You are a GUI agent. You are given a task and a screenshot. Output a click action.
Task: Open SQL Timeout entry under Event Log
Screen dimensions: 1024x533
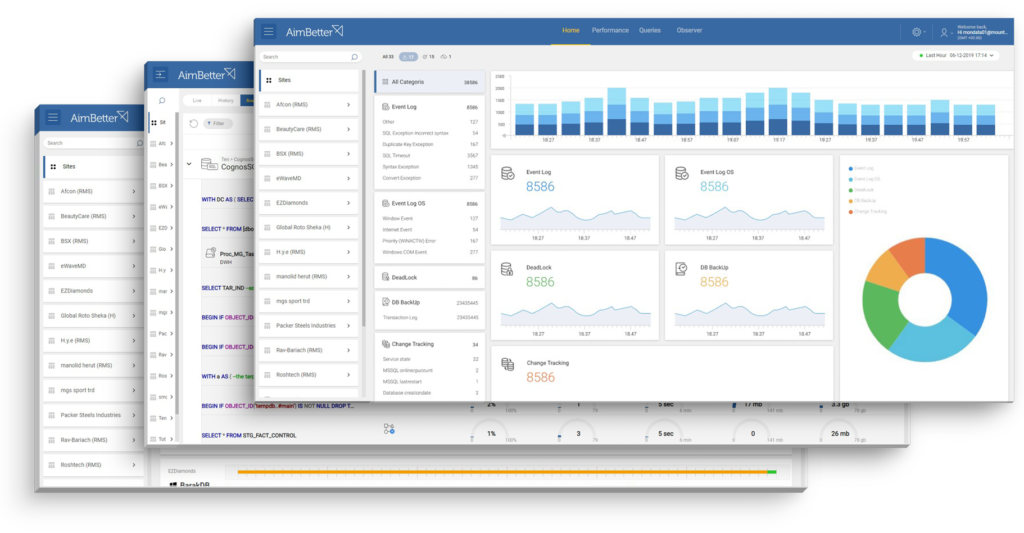(429, 155)
